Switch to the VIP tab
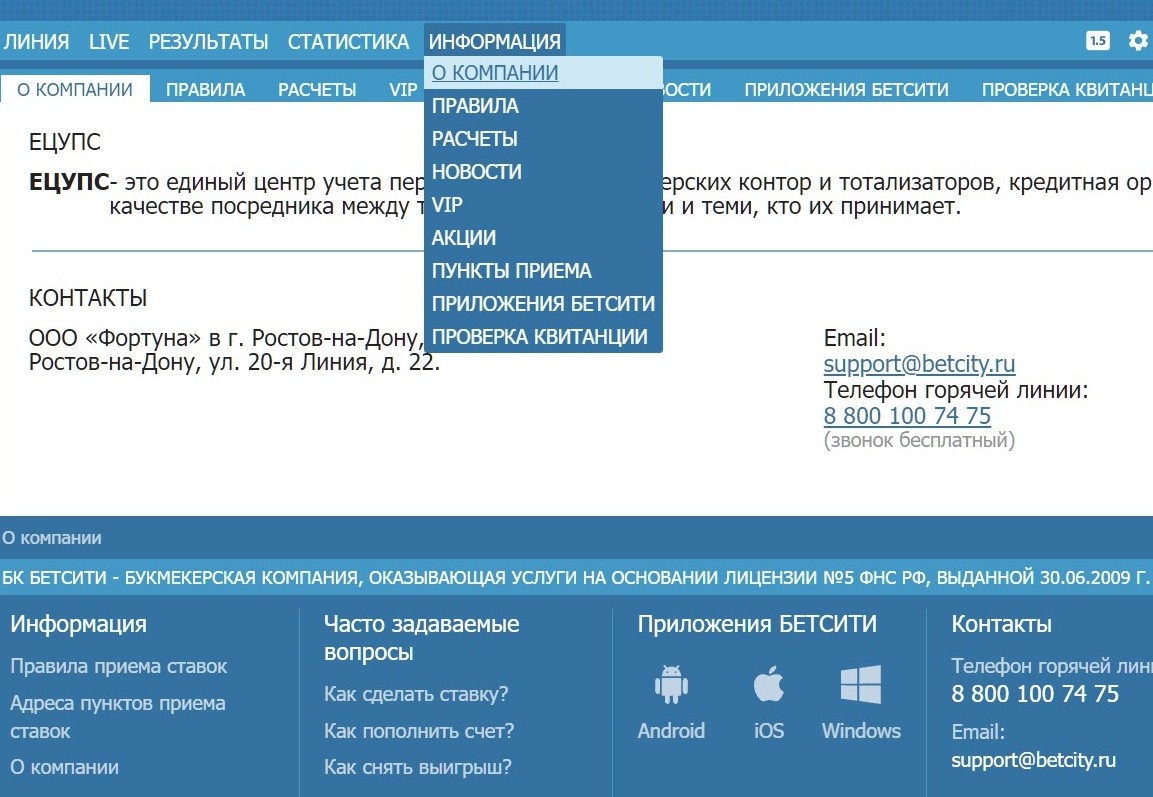Screen dimensions: 1153x797 [x=403, y=90]
